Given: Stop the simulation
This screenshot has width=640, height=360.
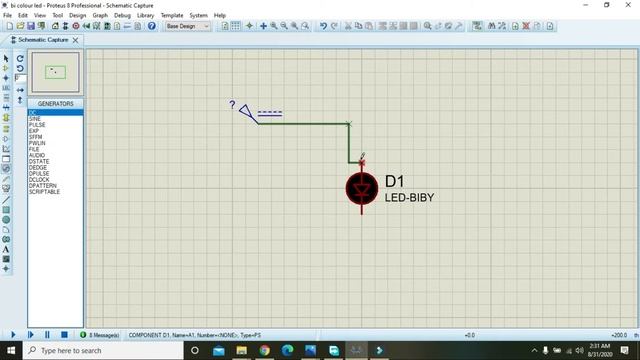Looking at the screenshot, I should pos(64,335).
